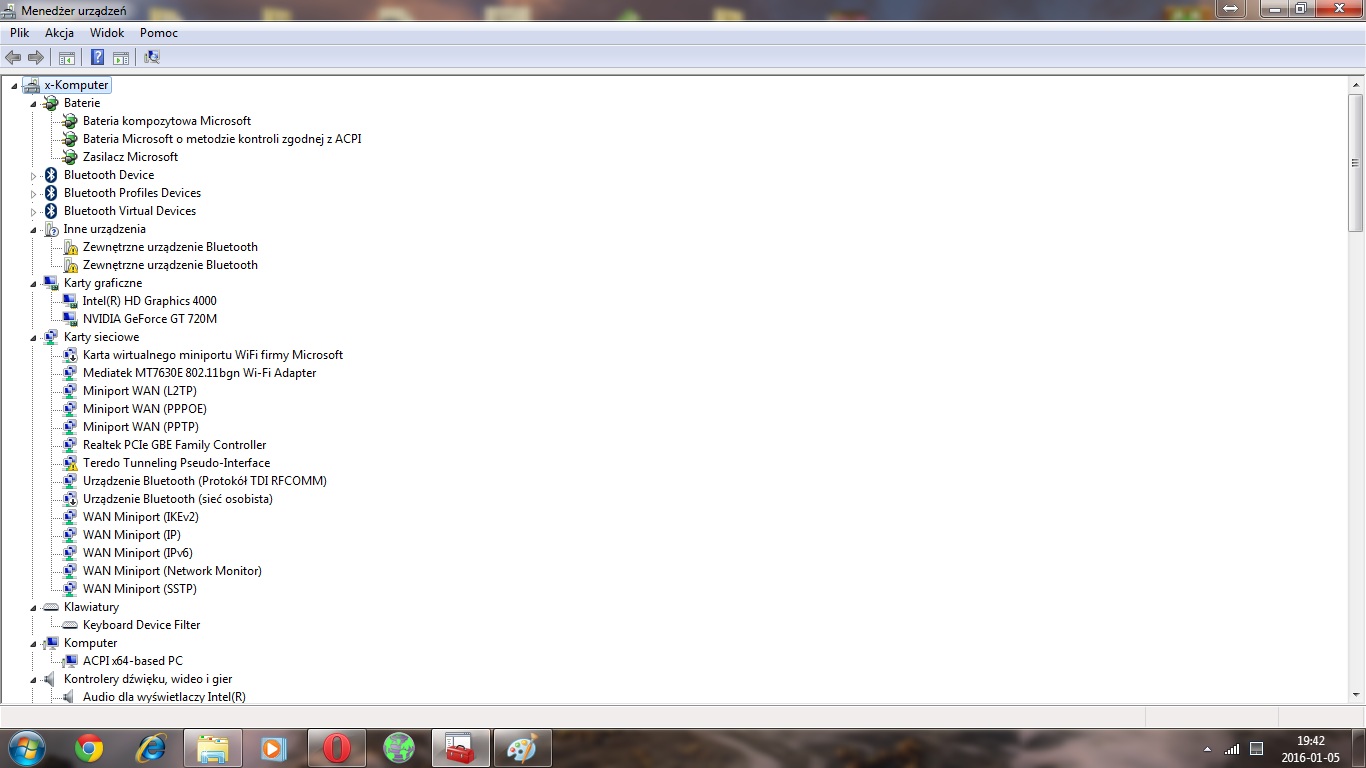Image resolution: width=1366 pixels, height=768 pixels.
Task: Toggle the console tree toolbar icon
Action: (x=67, y=57)
